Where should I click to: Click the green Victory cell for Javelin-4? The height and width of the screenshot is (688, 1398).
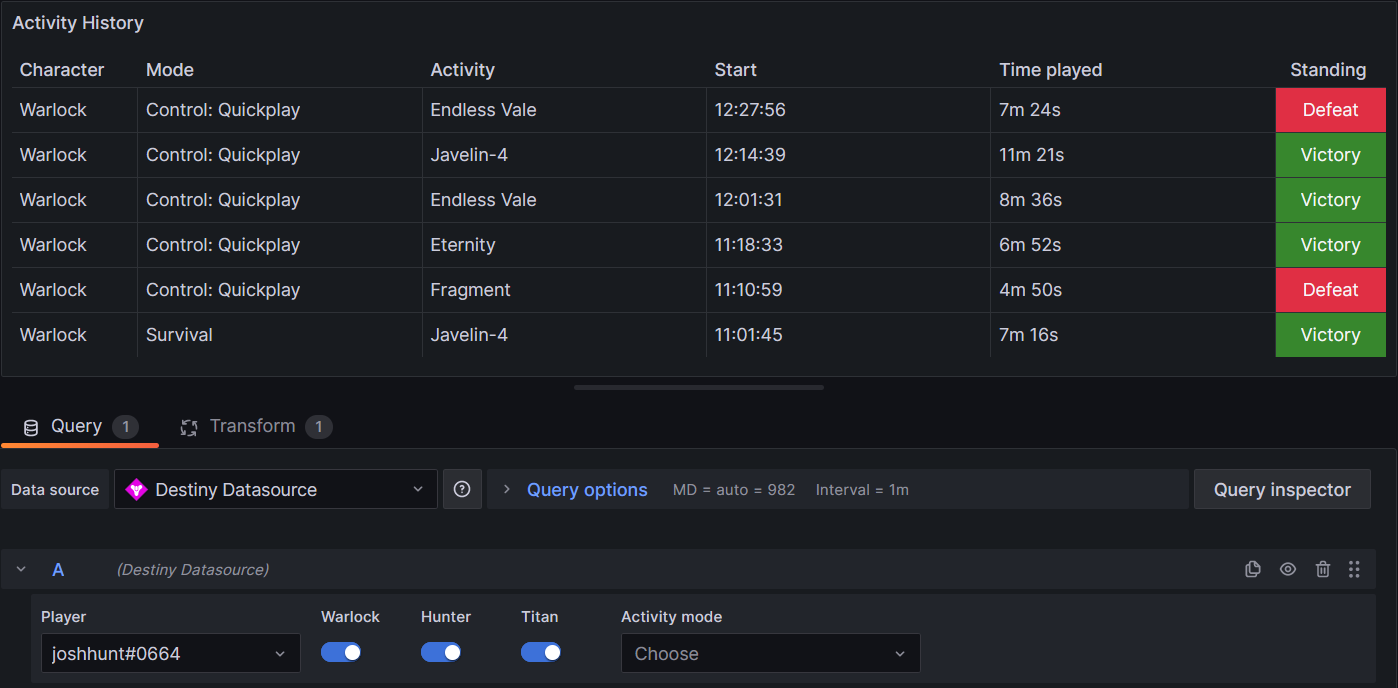[x=1330, y=155]
